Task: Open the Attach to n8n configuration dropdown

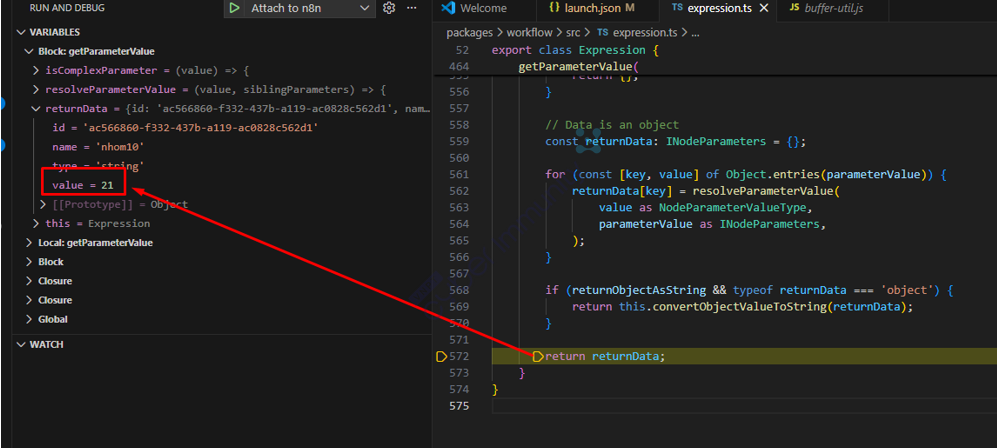Action: click(310, 8)
